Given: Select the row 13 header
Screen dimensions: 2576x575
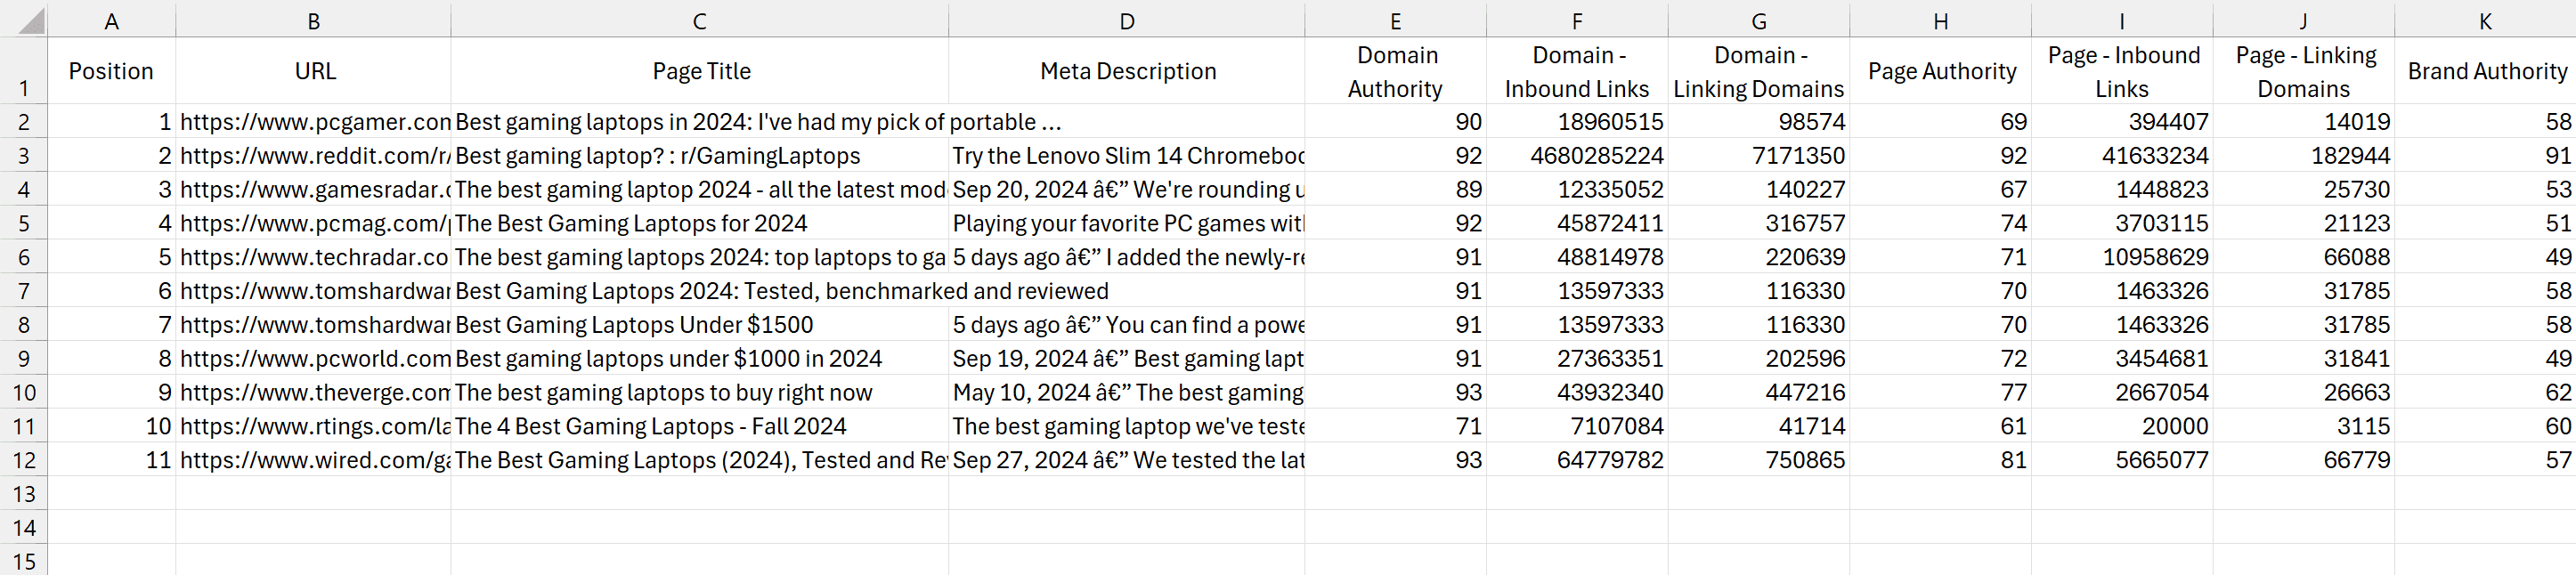Looking at the screenshot, I should coord(24,494).
